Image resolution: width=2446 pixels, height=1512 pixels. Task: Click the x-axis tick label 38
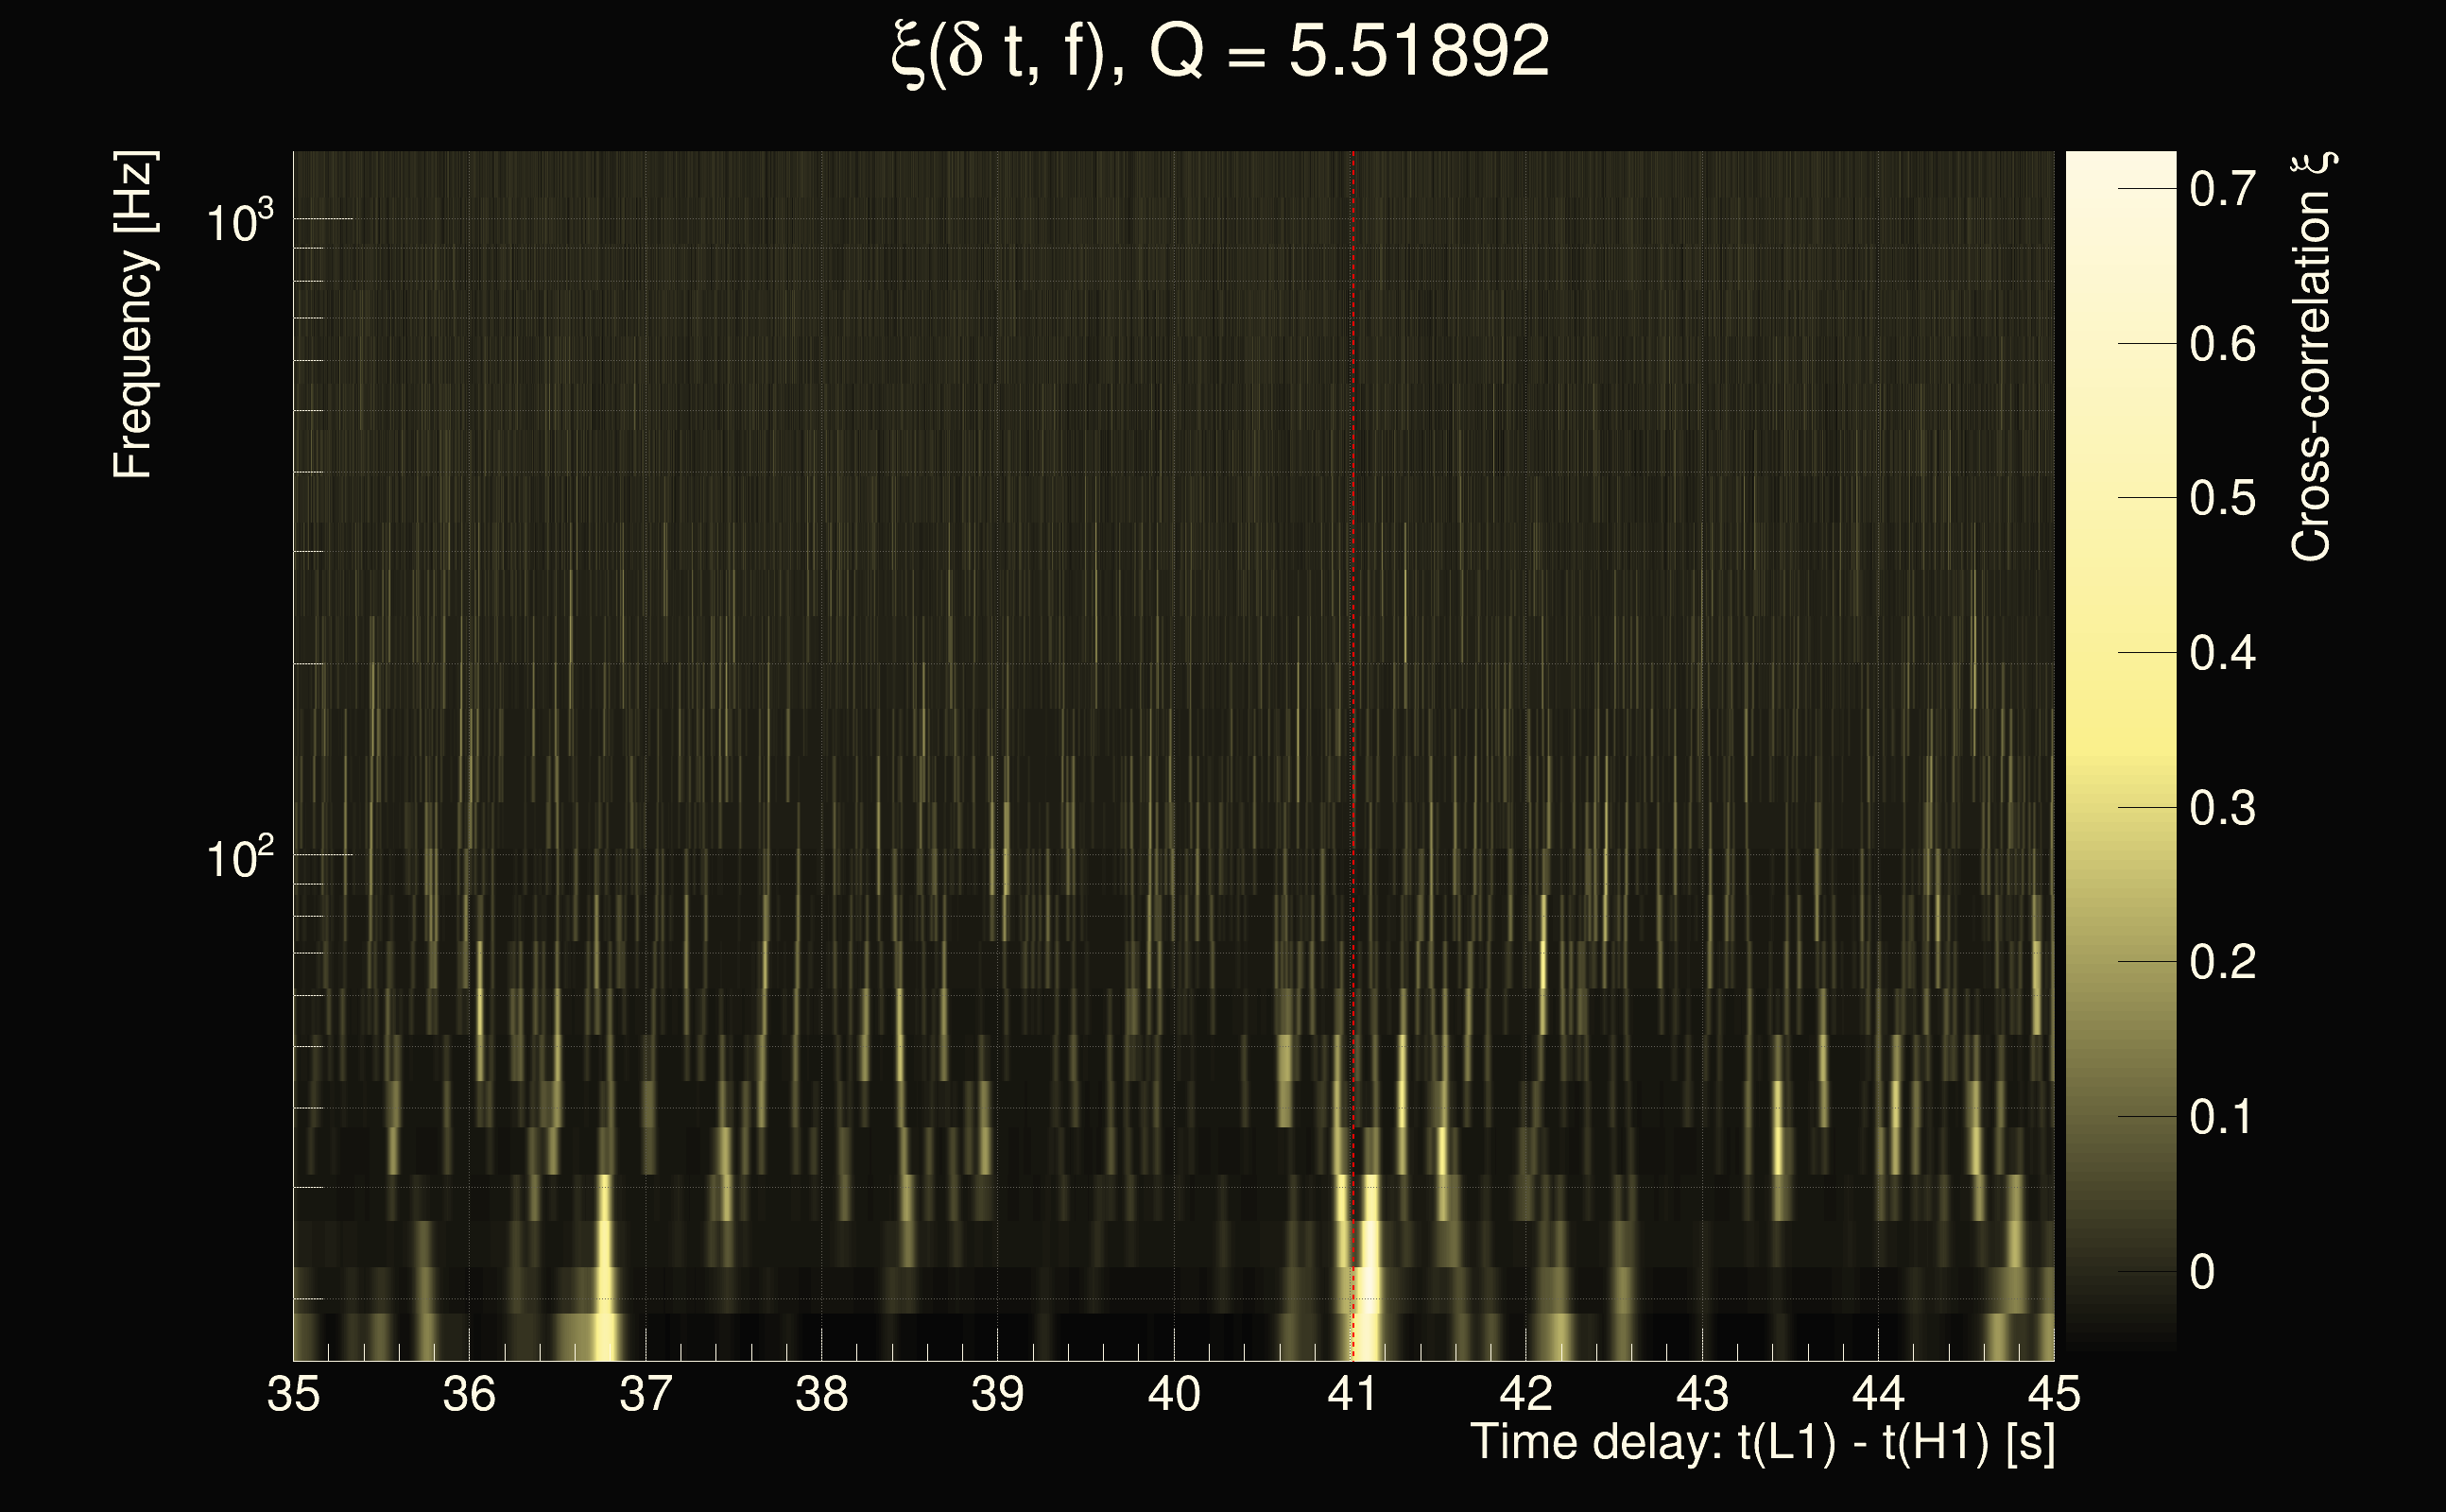tap(821, 1394)
